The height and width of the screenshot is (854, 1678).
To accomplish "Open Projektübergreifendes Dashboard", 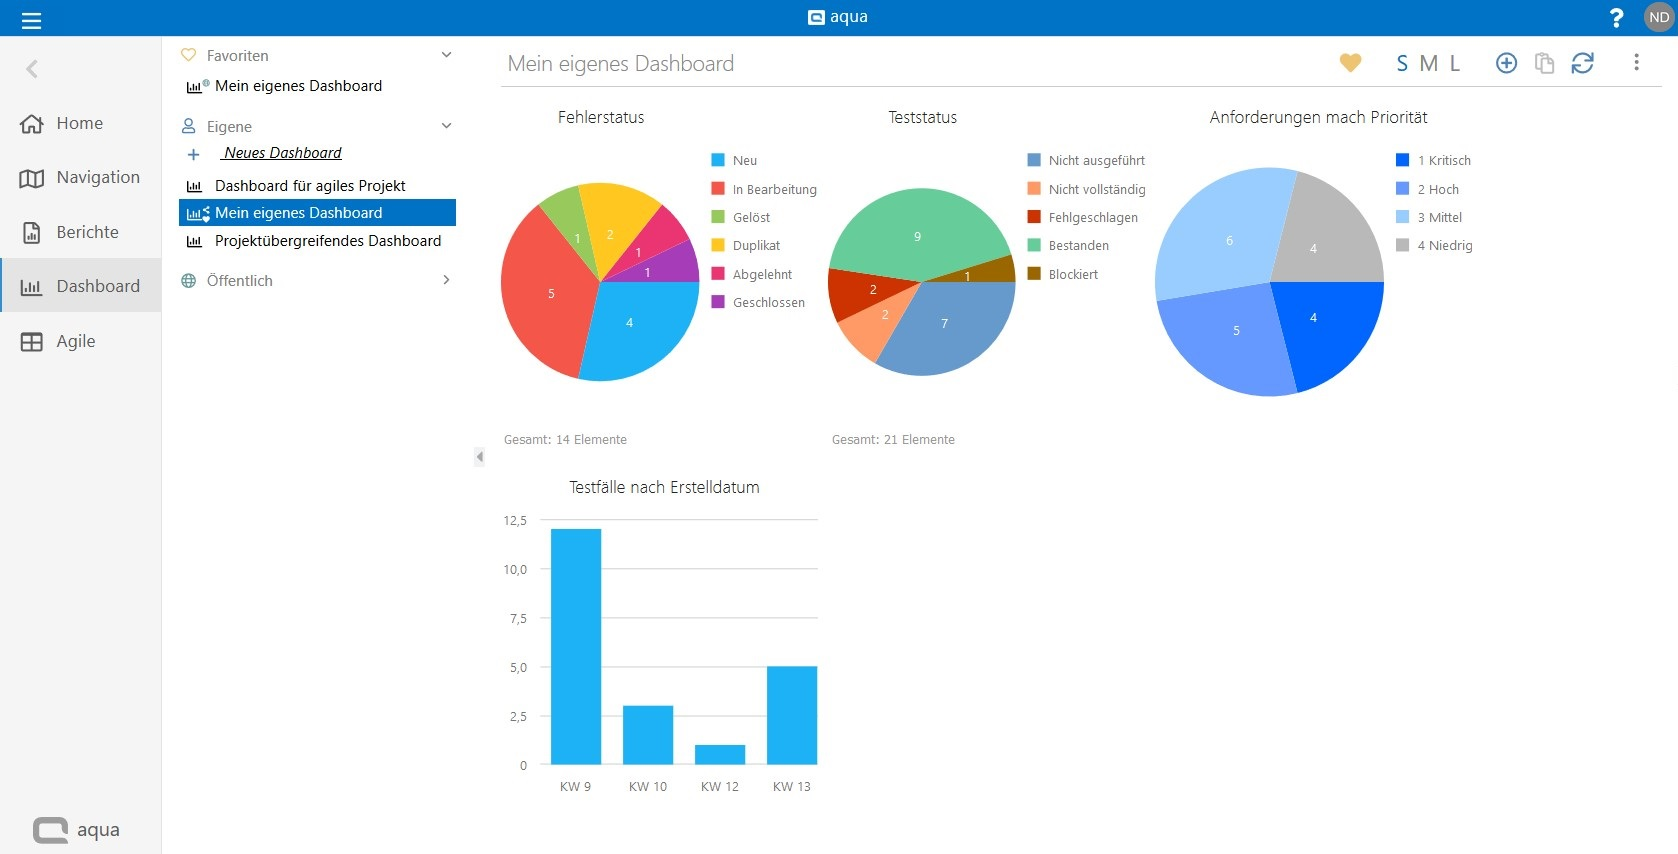I will (x=327, y=241).
